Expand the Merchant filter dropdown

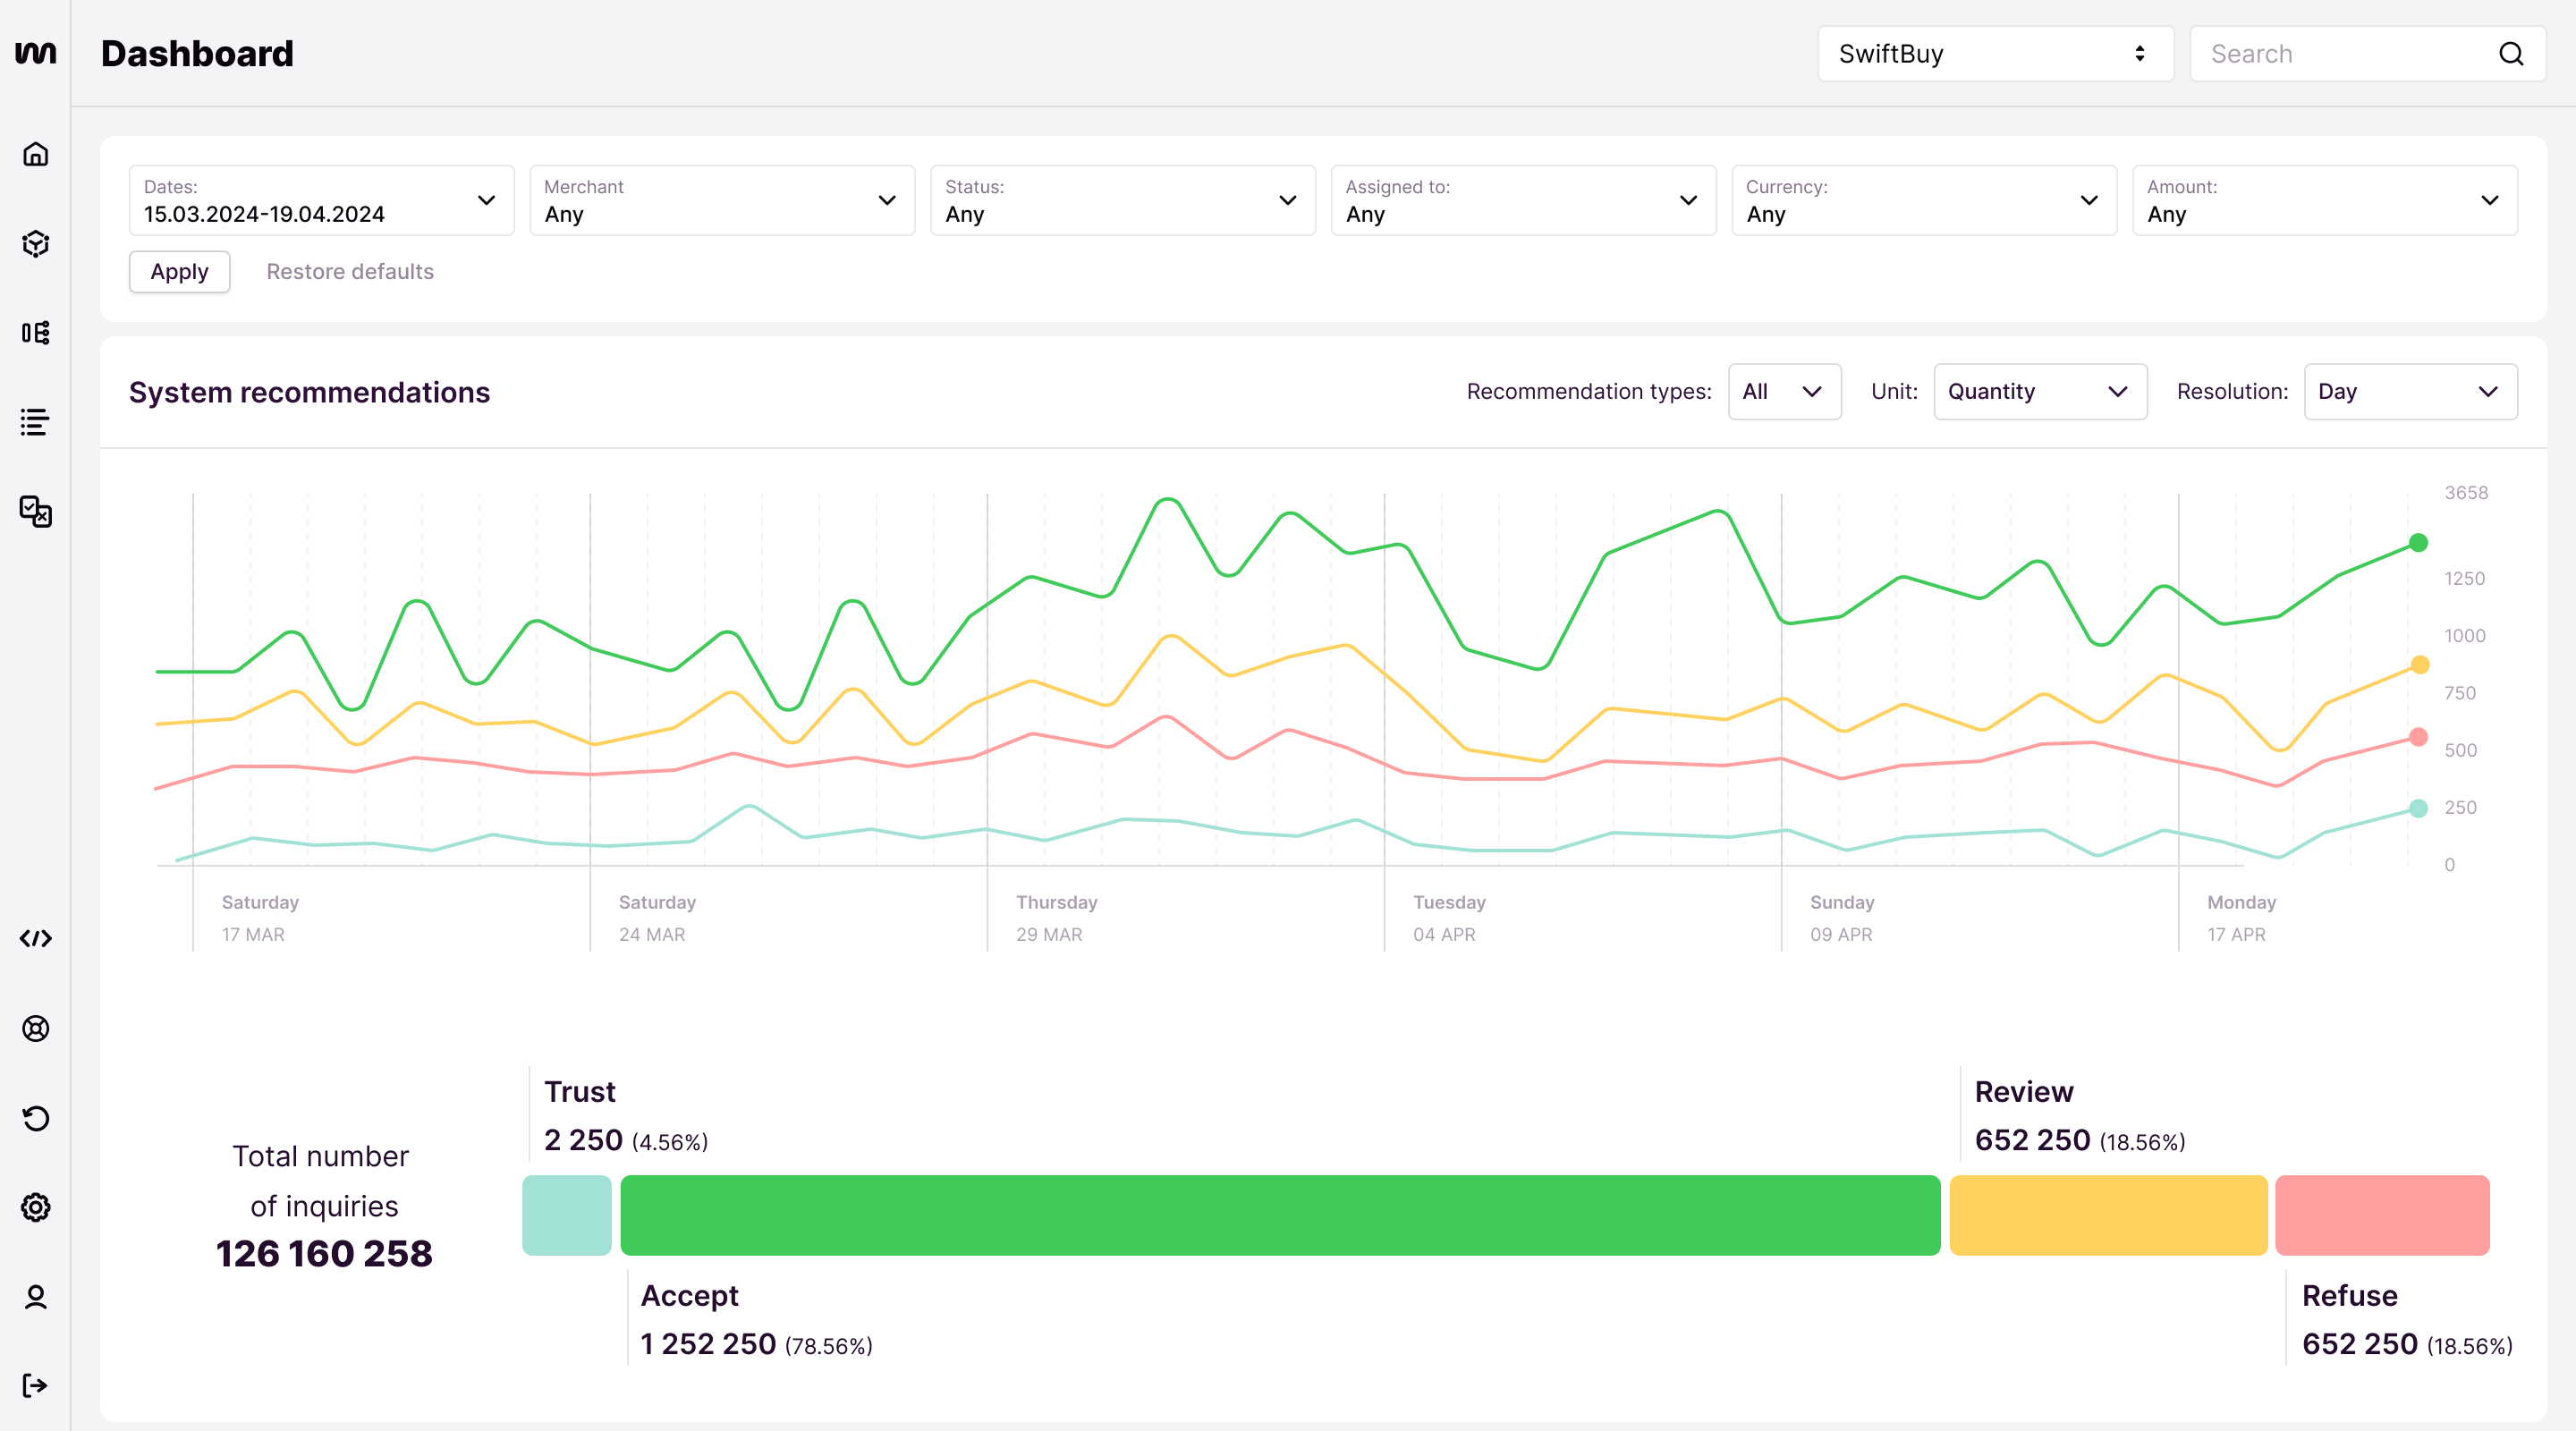click(x=722, y=200)
